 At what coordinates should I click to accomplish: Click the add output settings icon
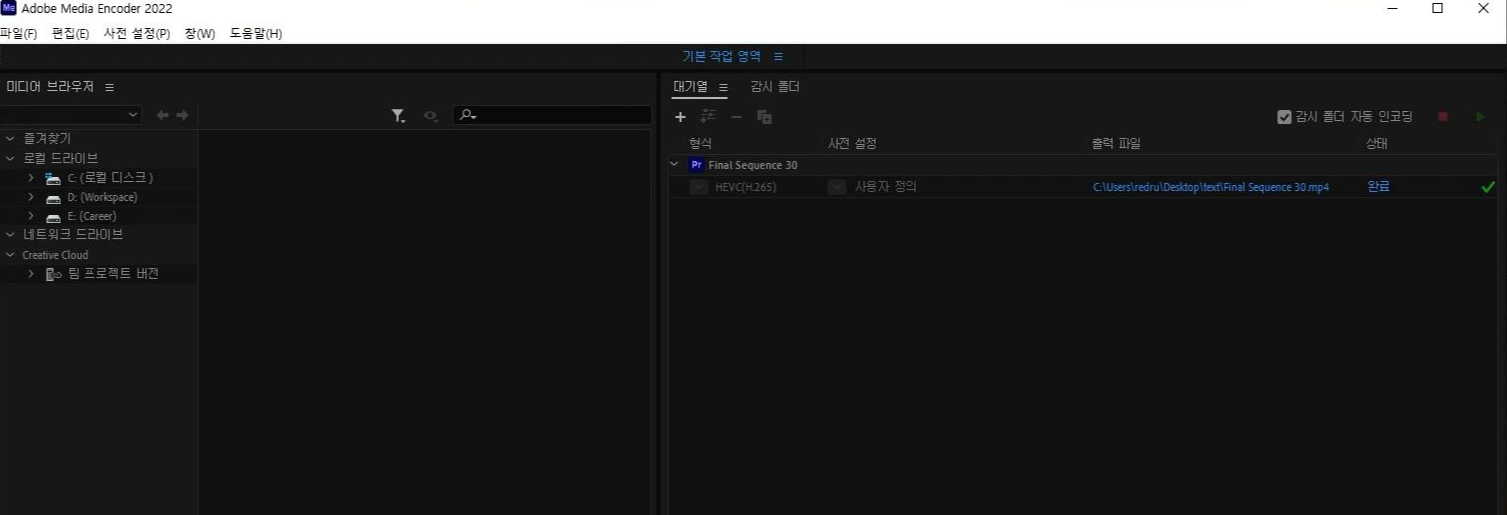point(708,117)
